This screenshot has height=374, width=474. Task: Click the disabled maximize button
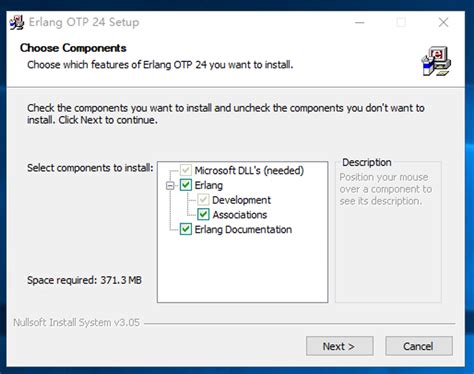401,22
